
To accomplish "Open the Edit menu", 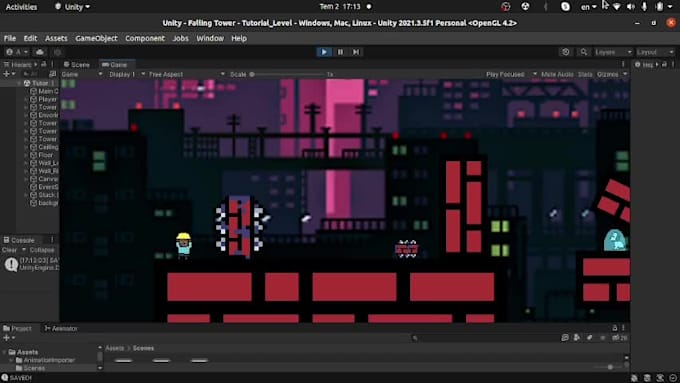I will pos(30,38).
